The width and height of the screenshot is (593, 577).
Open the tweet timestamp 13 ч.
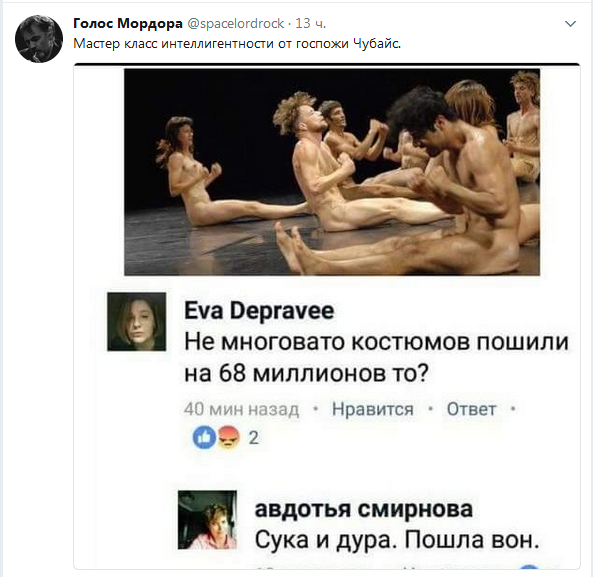coord(310,23)
